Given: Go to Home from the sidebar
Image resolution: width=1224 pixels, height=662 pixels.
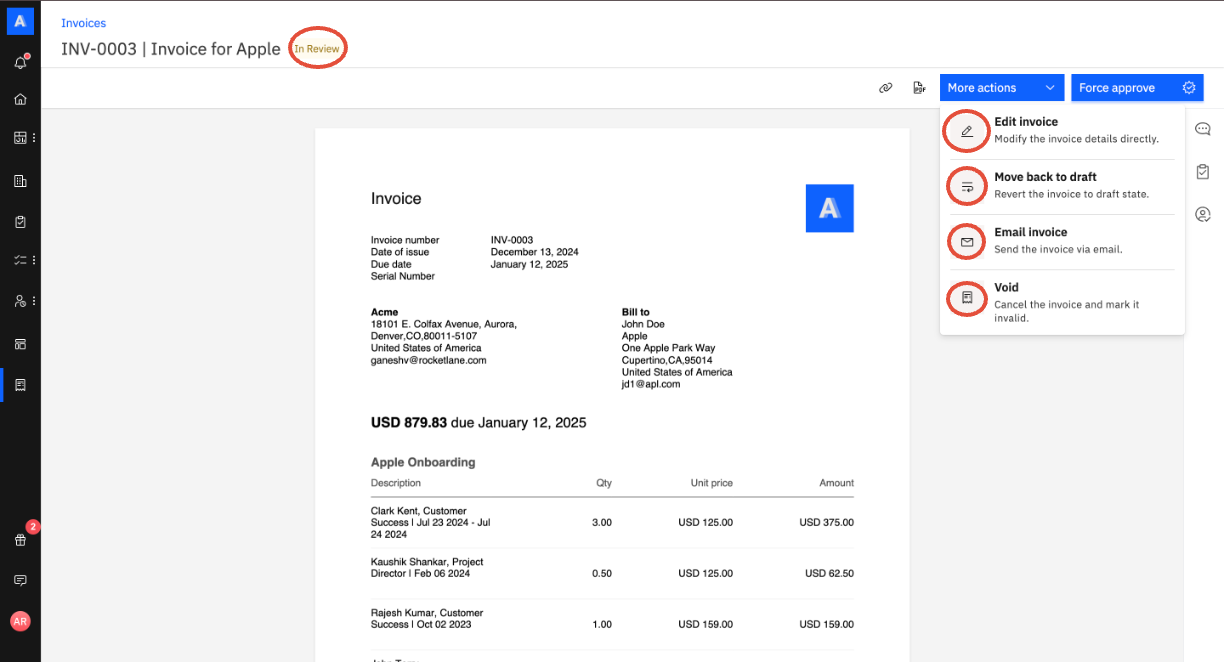Looking at the screenshot, I should 20,100.
